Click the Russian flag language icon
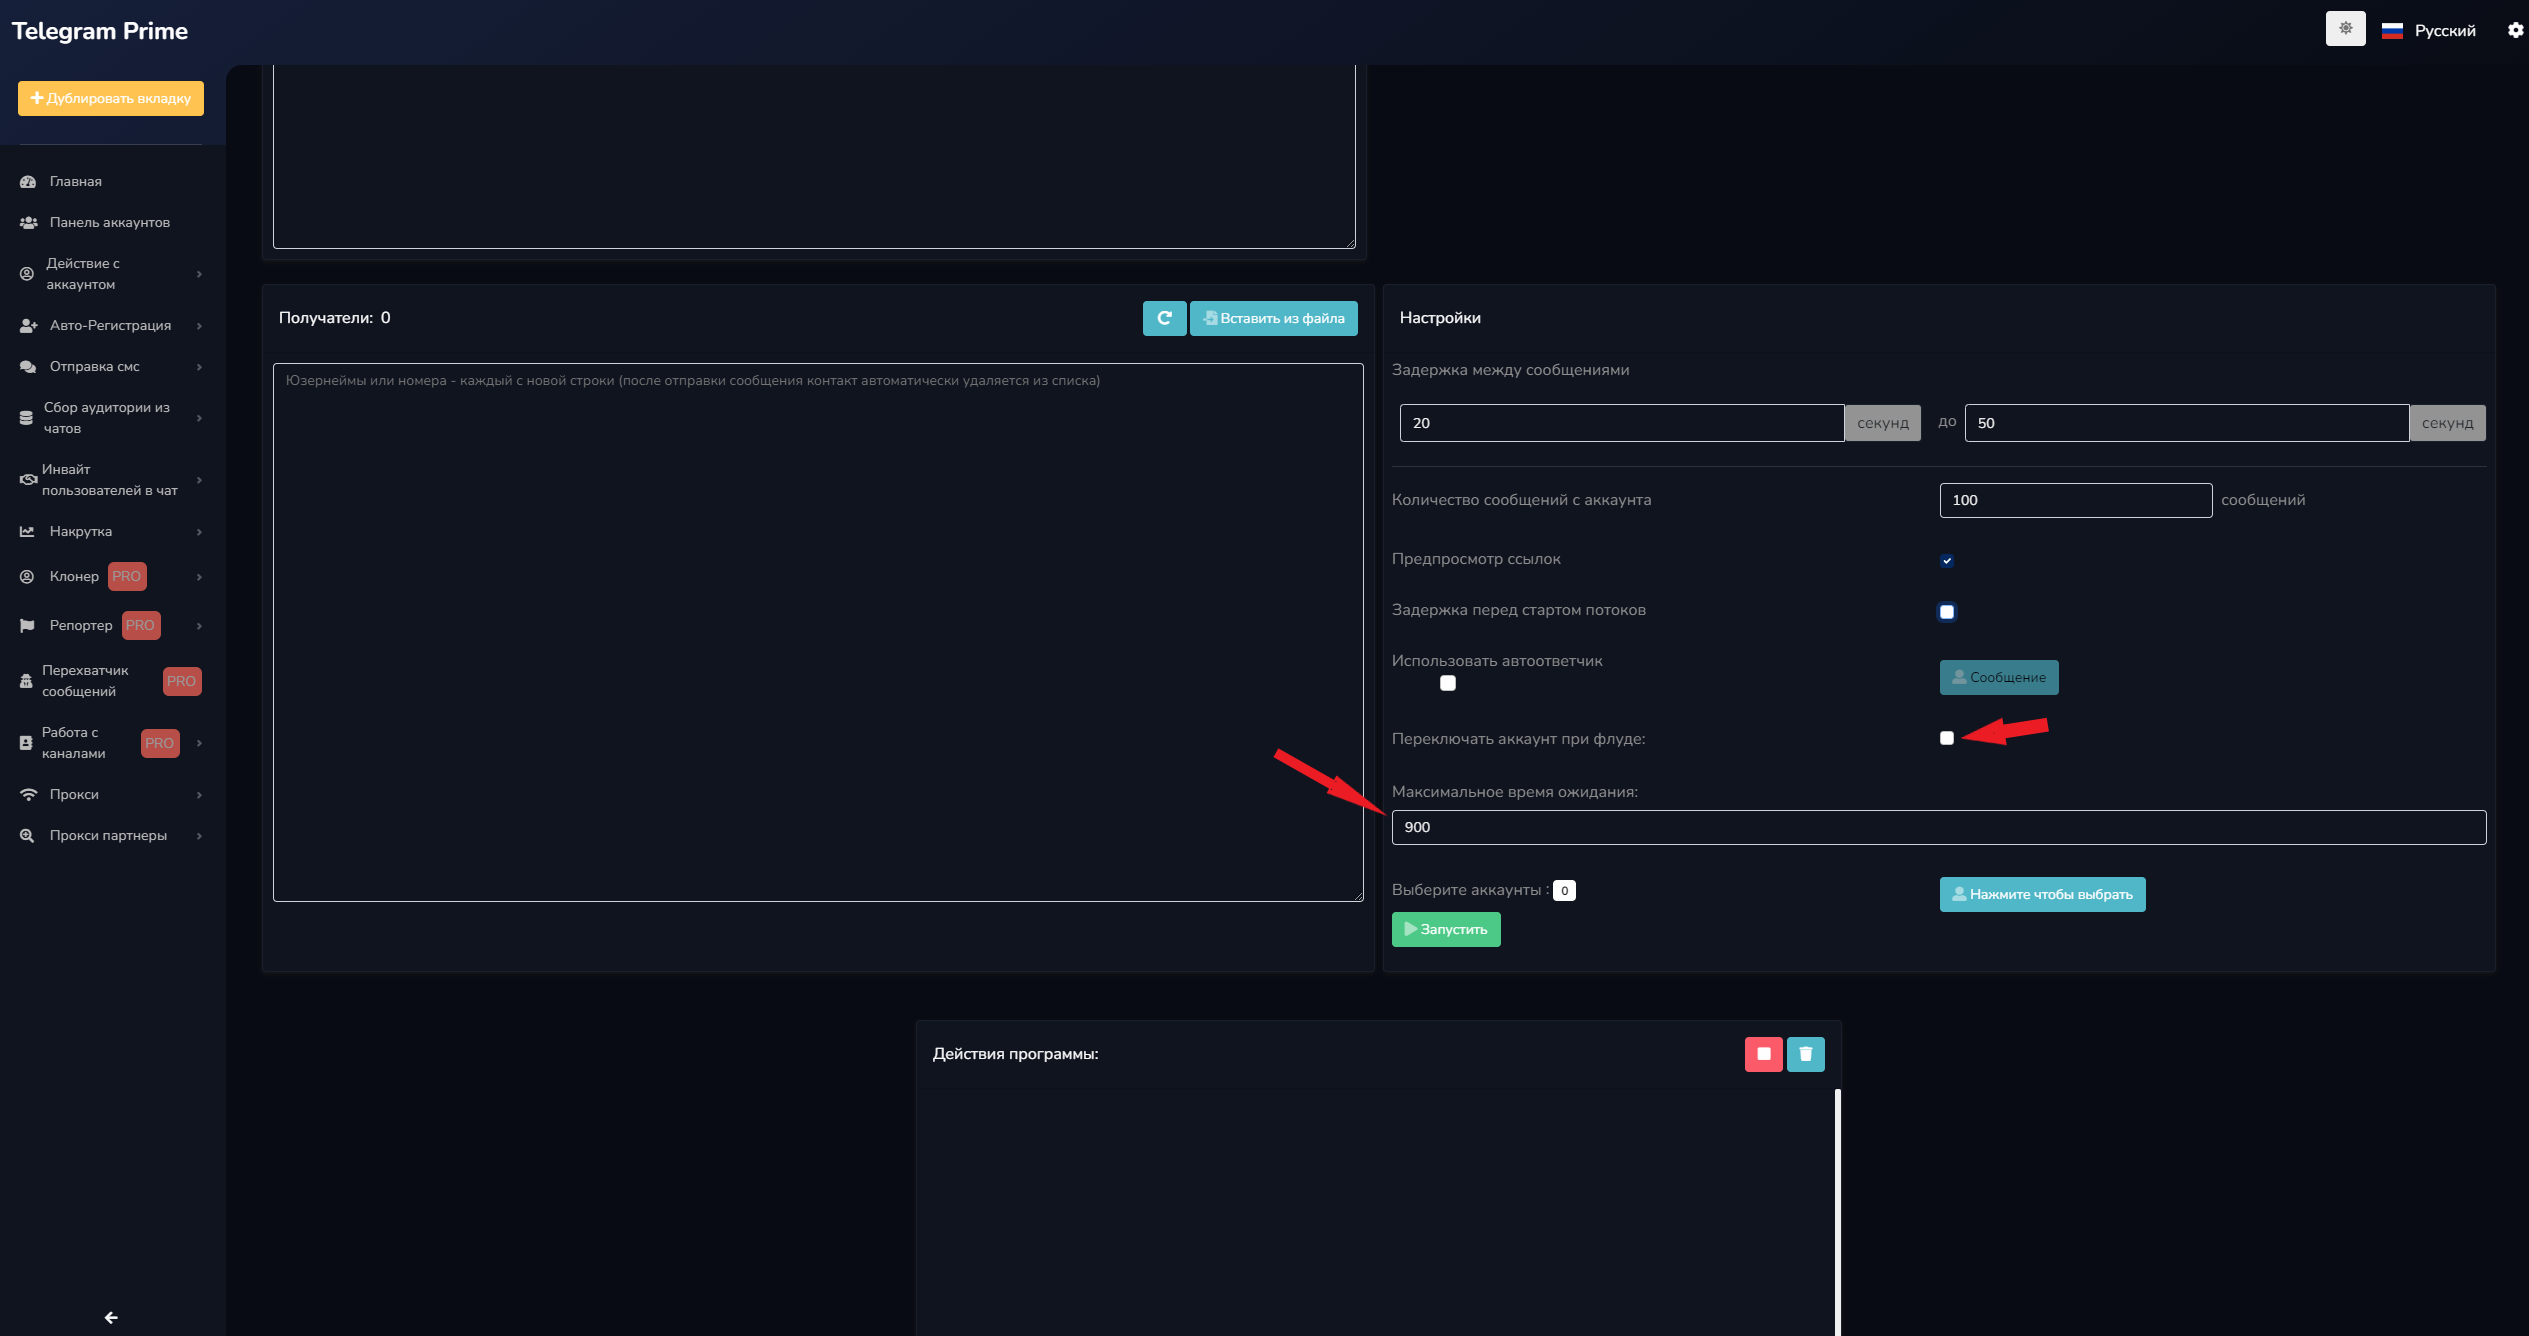The width and height of the screenshot is (2529, 1336). coord(2392,31)
